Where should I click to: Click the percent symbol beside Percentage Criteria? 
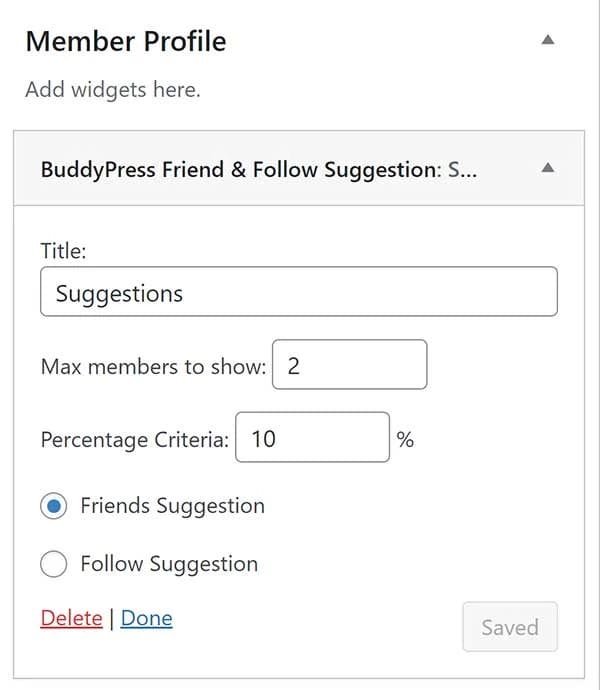(405, 439)
